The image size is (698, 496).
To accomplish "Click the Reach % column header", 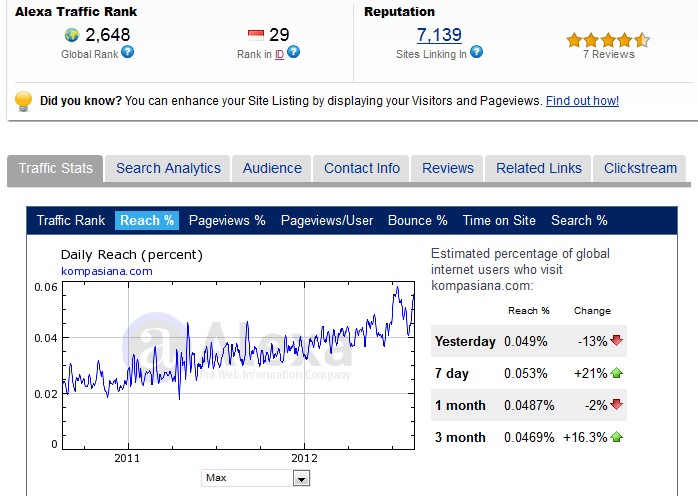I will tap(528, 311).
